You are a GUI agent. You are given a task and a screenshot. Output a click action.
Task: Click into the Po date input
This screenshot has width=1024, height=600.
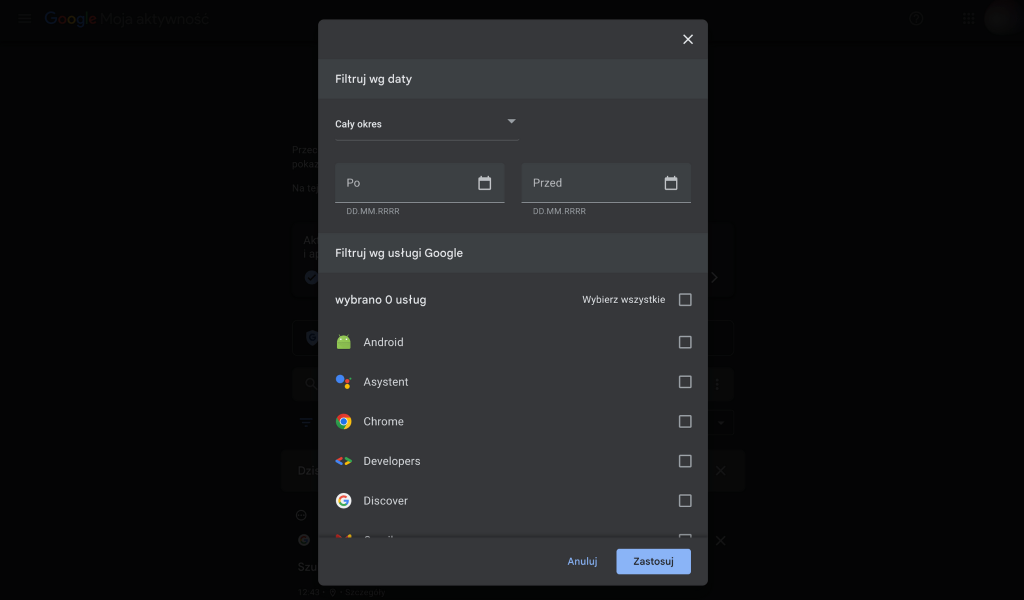405,183
